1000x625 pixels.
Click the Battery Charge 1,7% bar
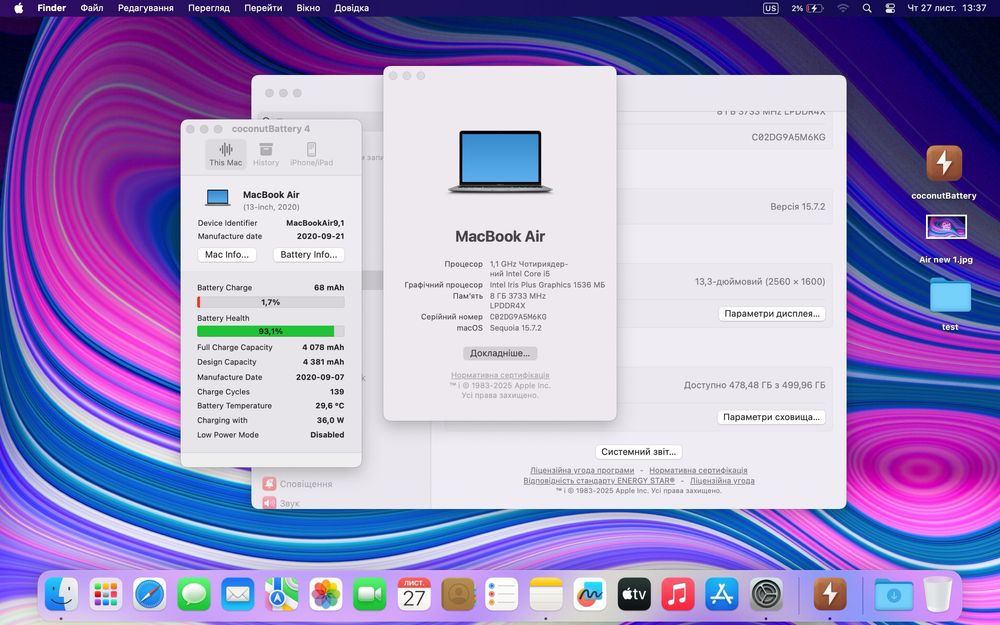click(270, 302)
